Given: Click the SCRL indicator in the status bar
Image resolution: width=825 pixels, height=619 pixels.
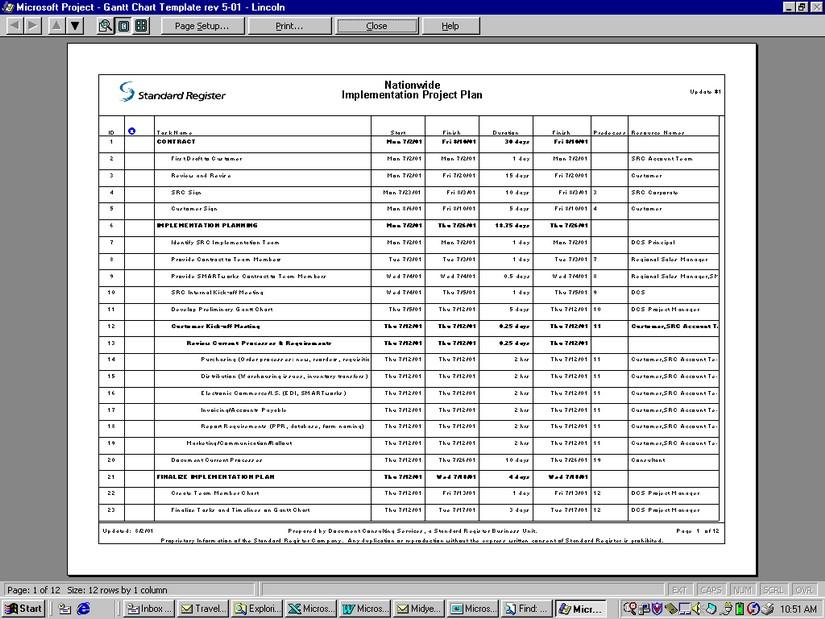Looking at the screenshot, I should coord(773,590).
